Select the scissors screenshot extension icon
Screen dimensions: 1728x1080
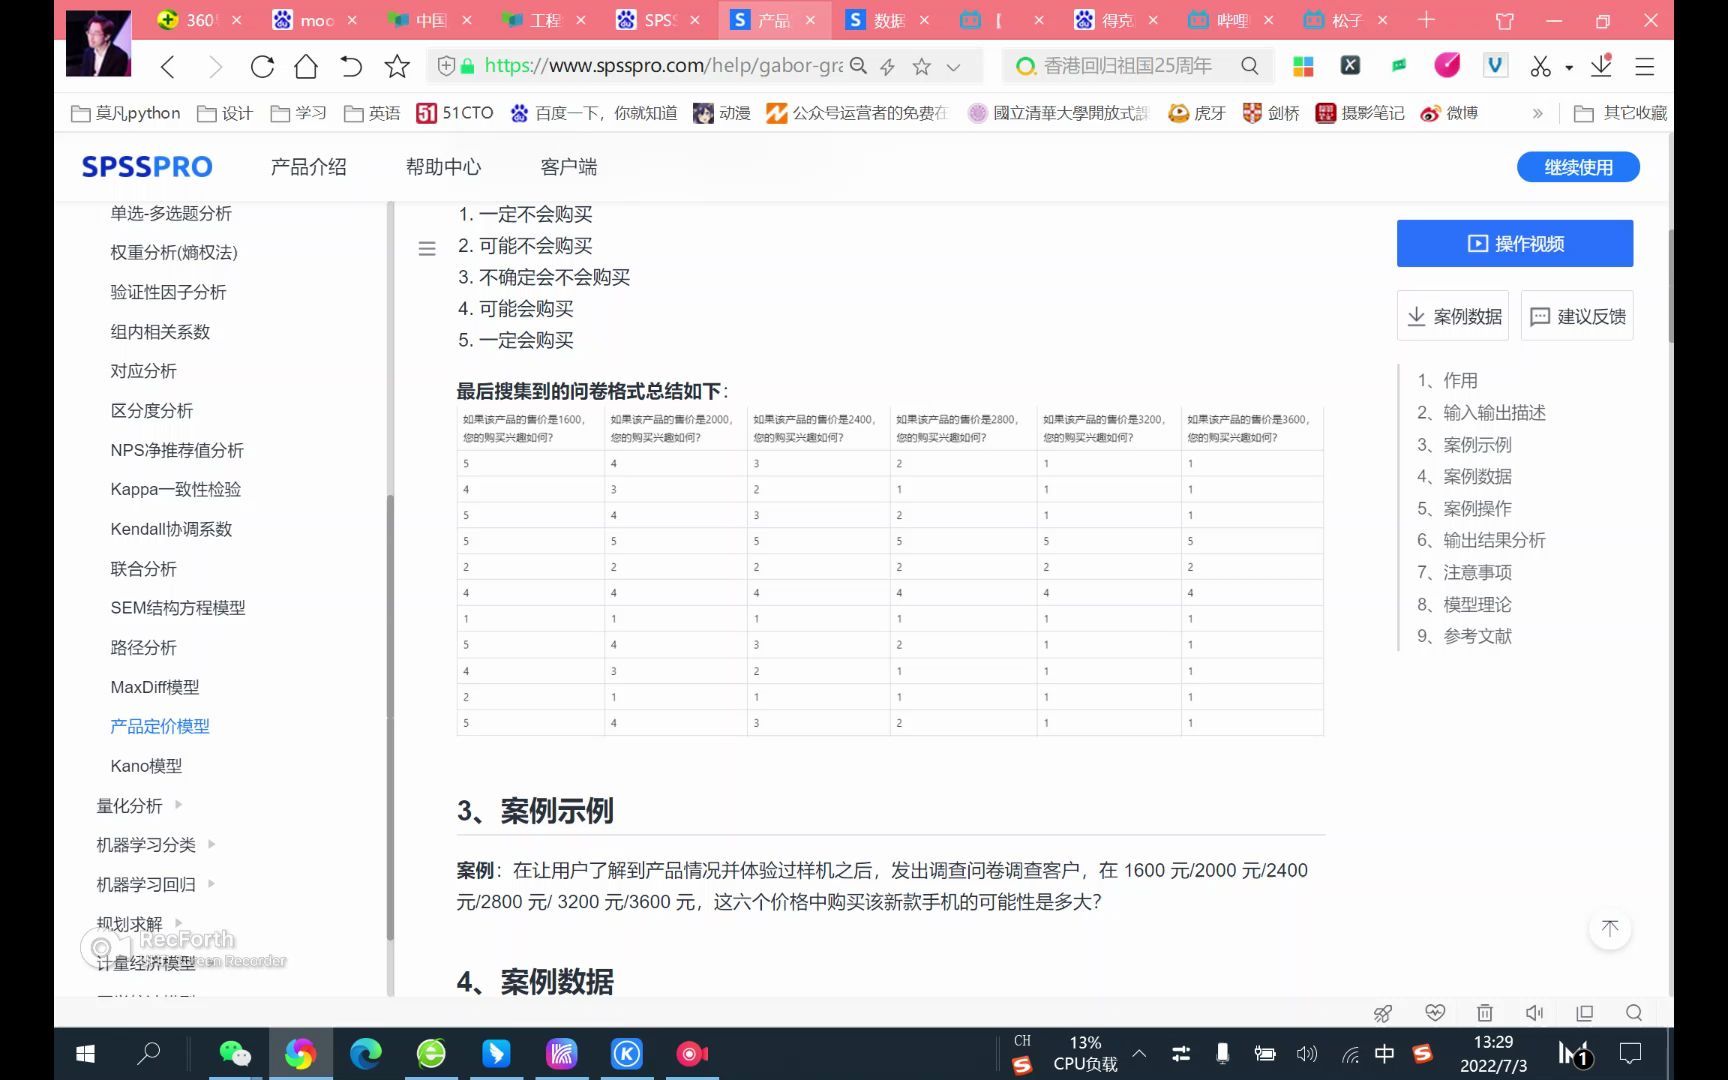(x=1541, y=65)
